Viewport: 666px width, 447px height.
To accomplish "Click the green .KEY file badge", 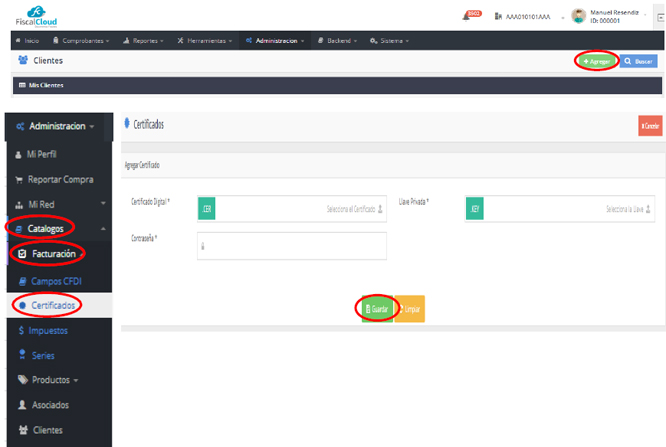I will [474, 209].
